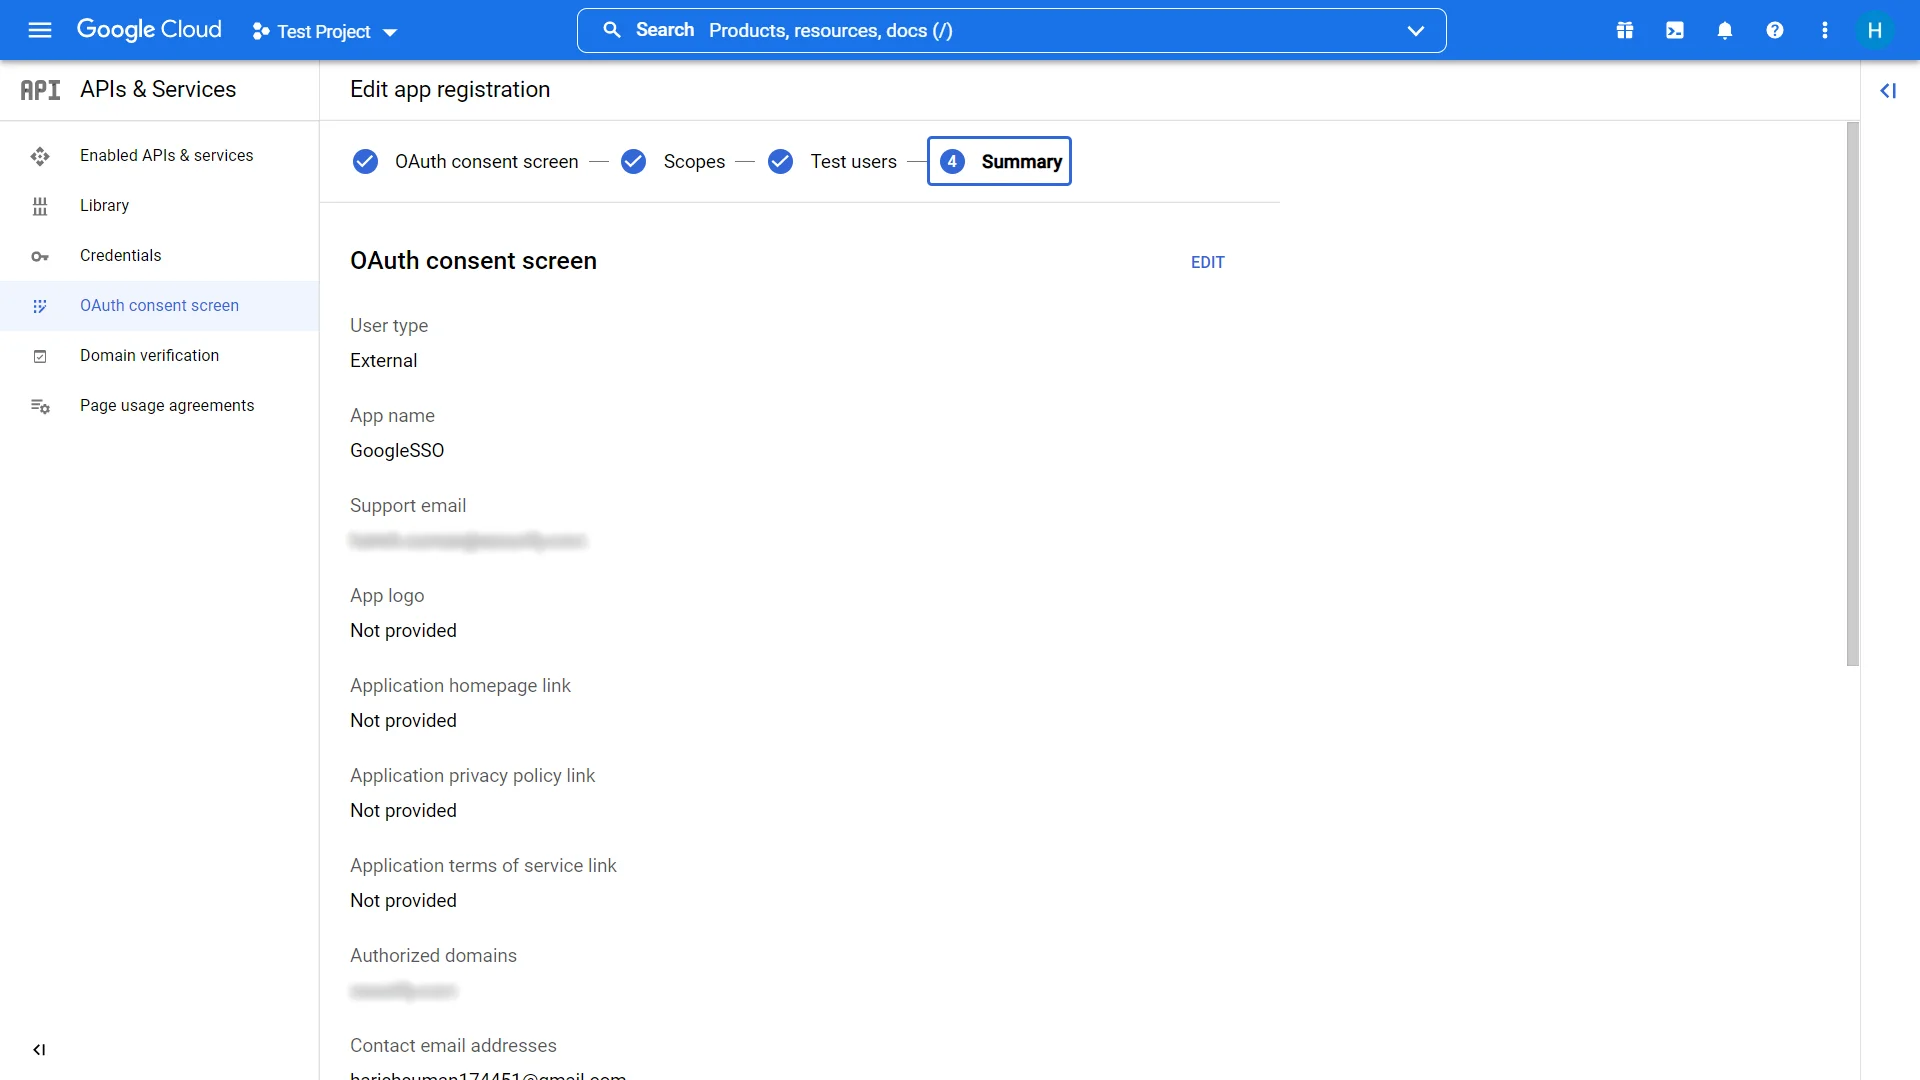Click the APIs & Services icon
Image resolution: width=1920 pixels, height=1080 pixels.
[x=38, y=88]
